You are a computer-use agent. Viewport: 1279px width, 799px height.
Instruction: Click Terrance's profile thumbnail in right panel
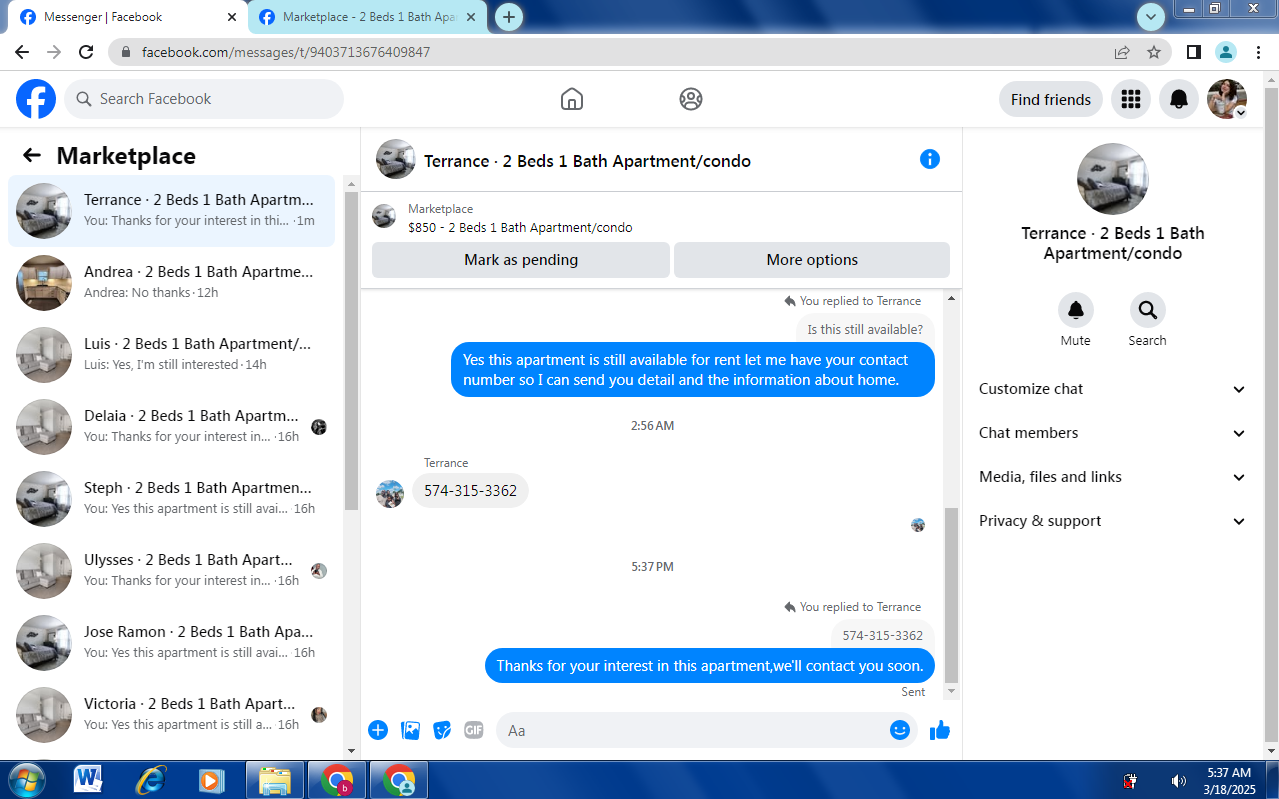pyautogui.click(x=1113, y=179)
